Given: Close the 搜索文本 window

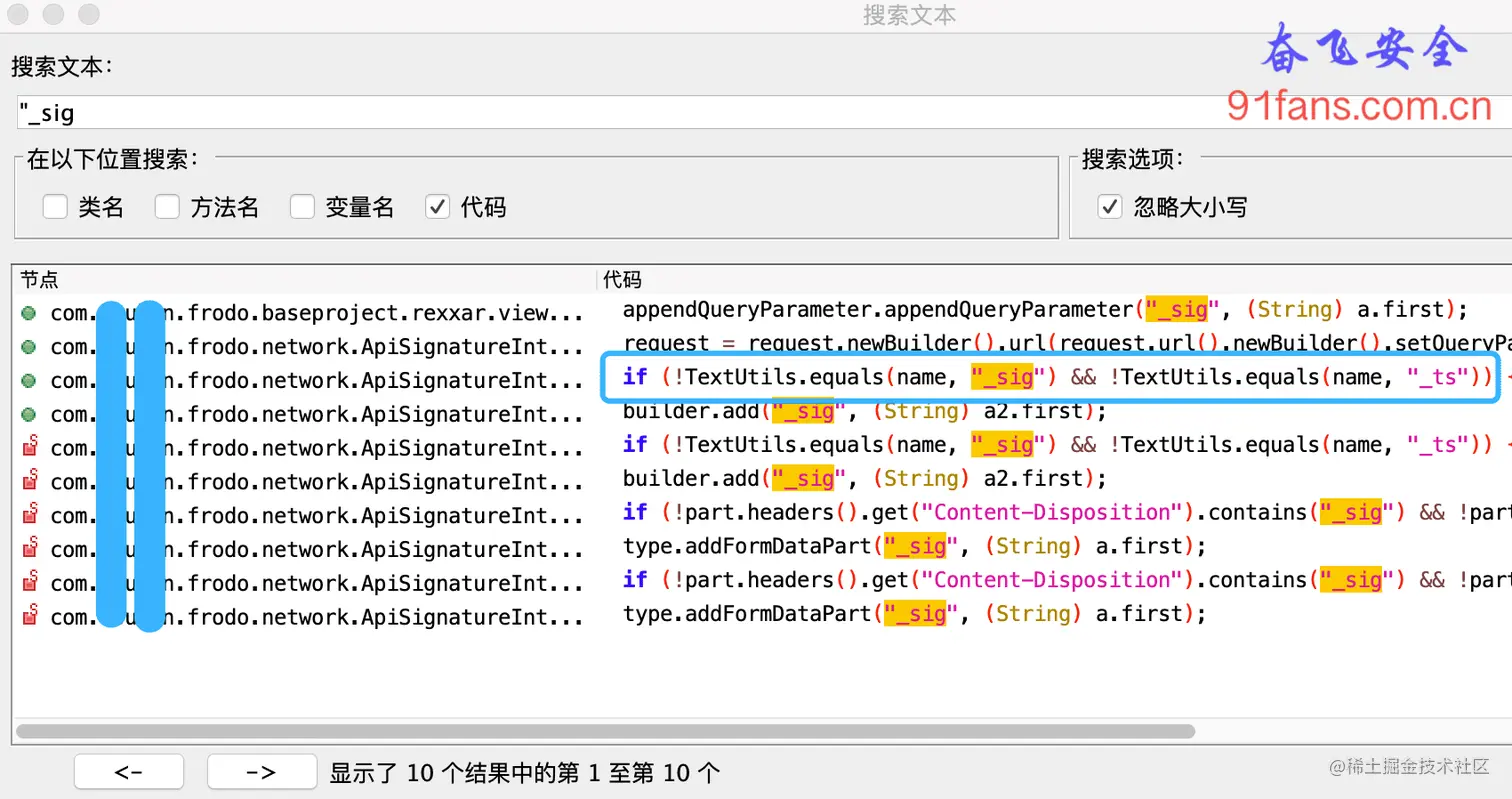Looking at the screenshot, I should point(17,14).
